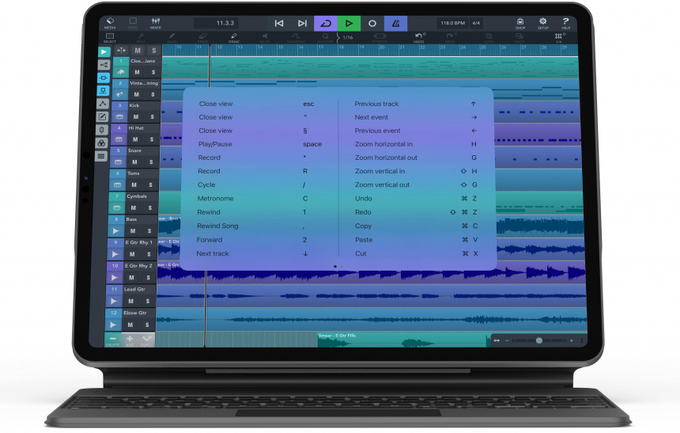Click the 'Paste' shortcut entry in the overlay
Image resolution: width=680 pixels, height=433 pixels.
(x=364, y=239)
